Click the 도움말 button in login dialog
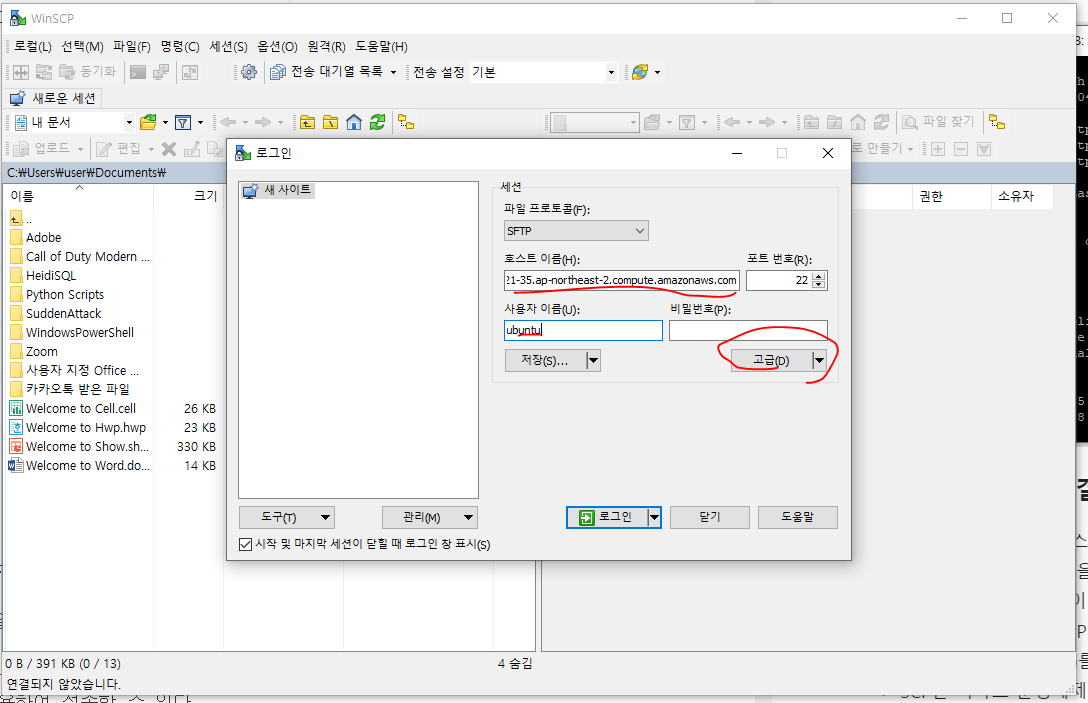This screenshot has height=703, width=1088. click(x=797, y=517)
